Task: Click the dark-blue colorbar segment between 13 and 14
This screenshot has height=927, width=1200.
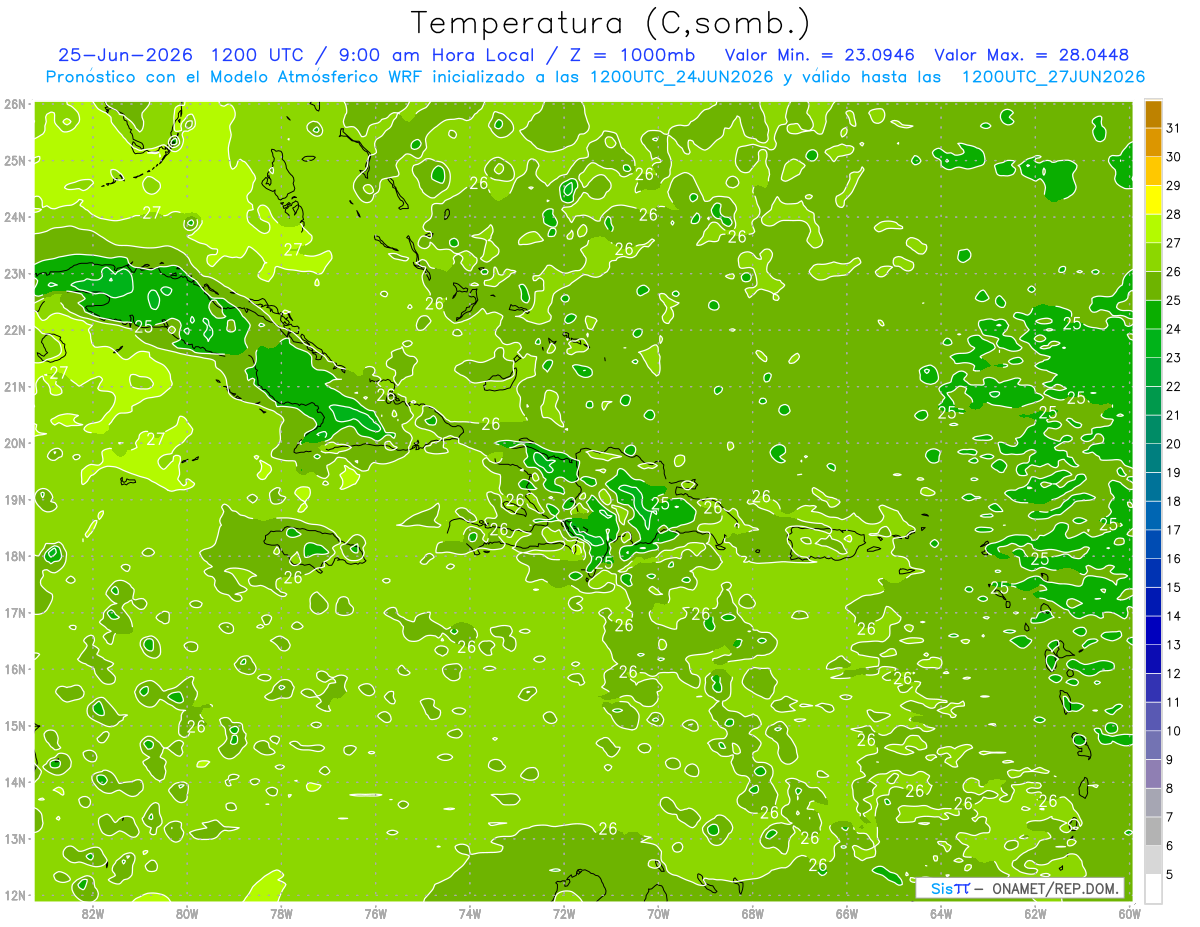Action: click(1153, 630)
